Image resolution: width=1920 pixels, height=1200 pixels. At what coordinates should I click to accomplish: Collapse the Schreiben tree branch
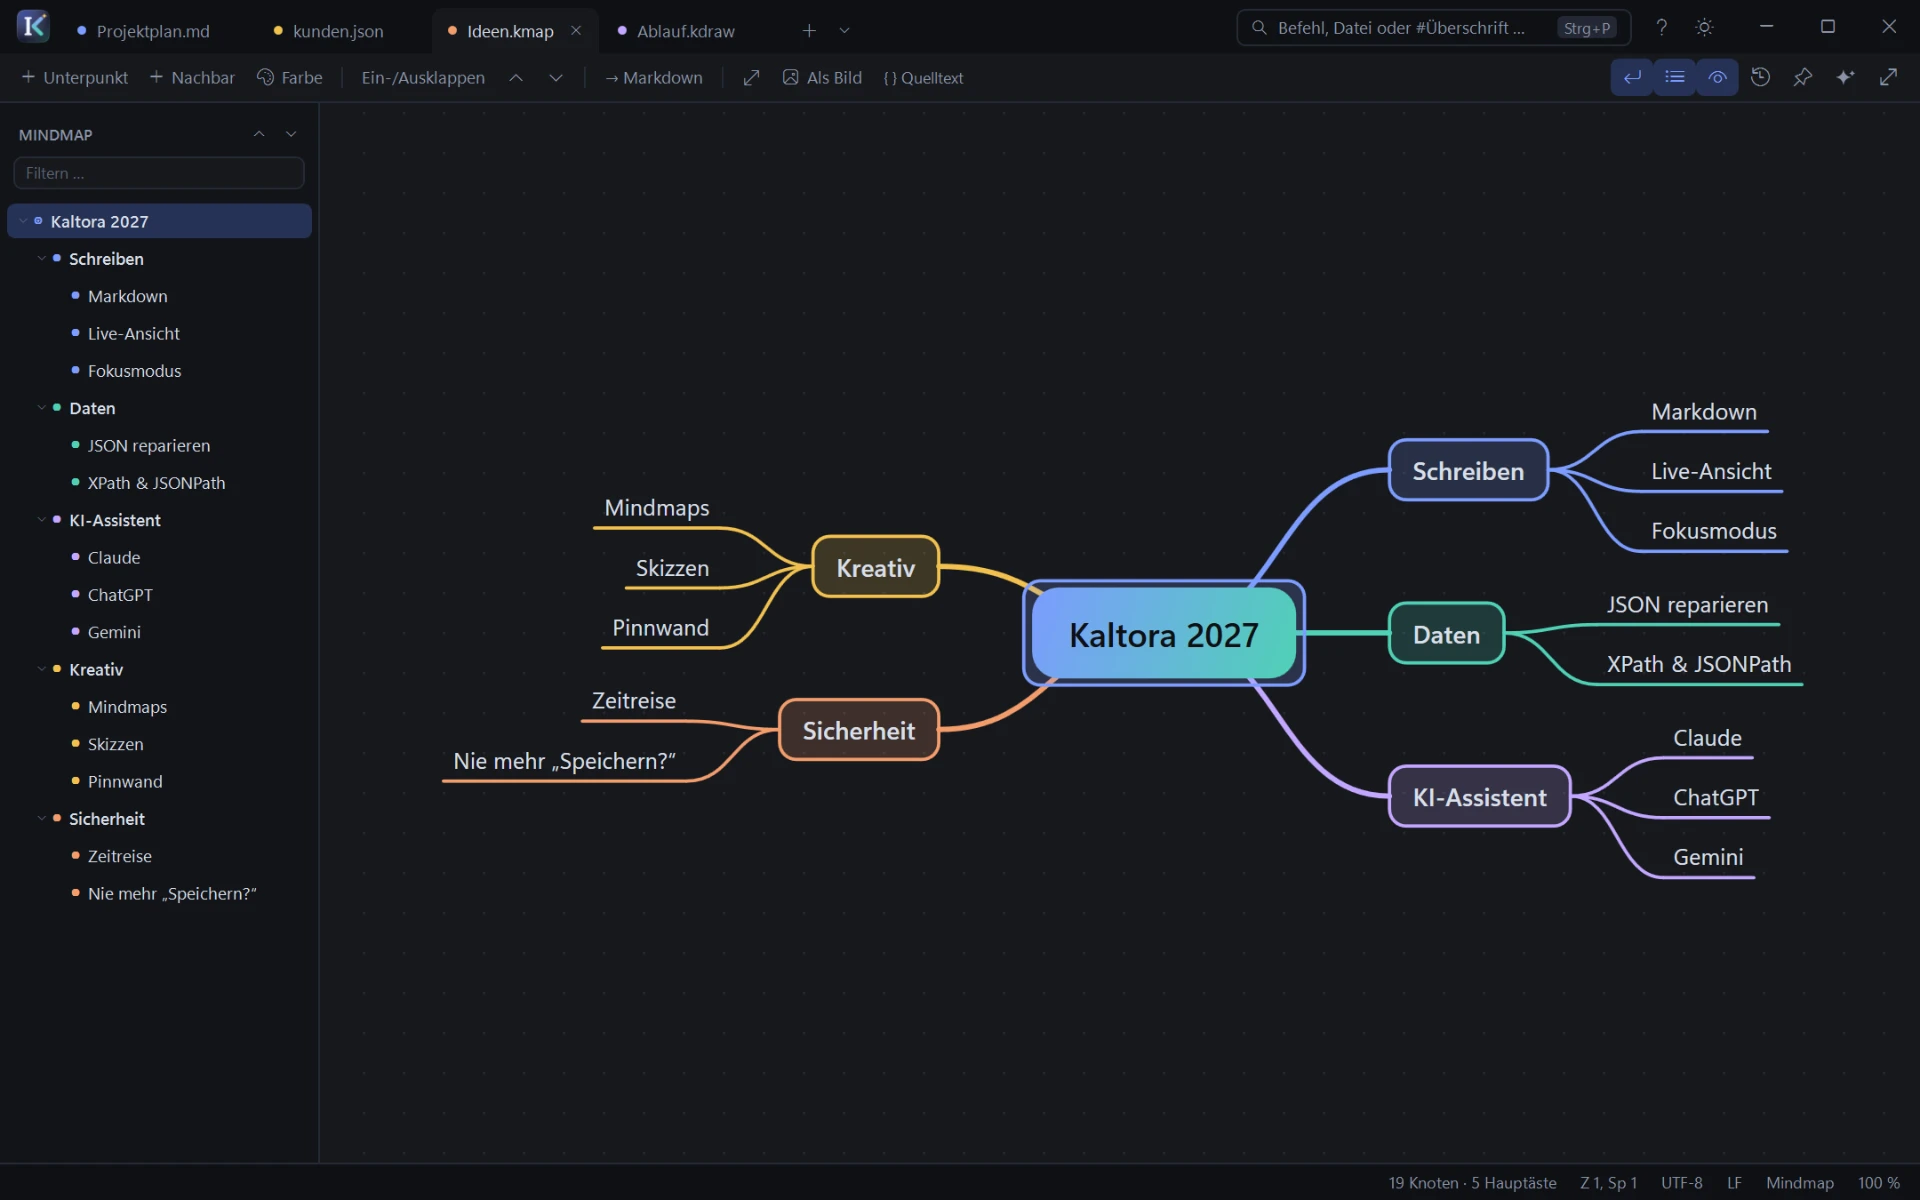click(x=42, y=258)
